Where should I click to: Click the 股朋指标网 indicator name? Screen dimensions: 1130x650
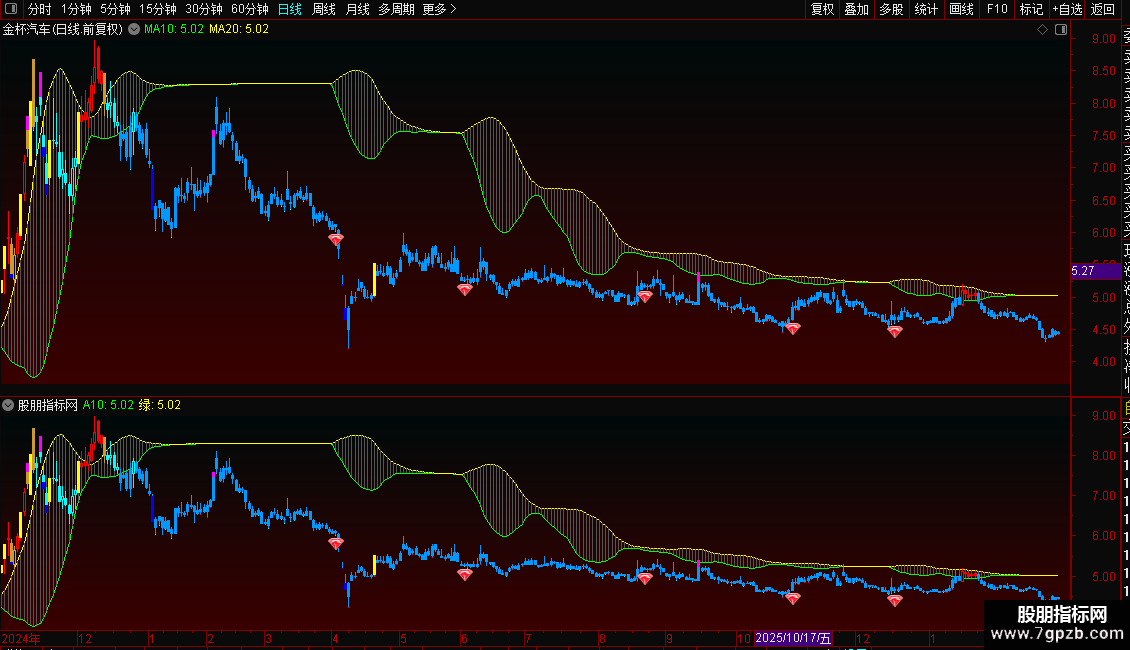click(48, 405)
